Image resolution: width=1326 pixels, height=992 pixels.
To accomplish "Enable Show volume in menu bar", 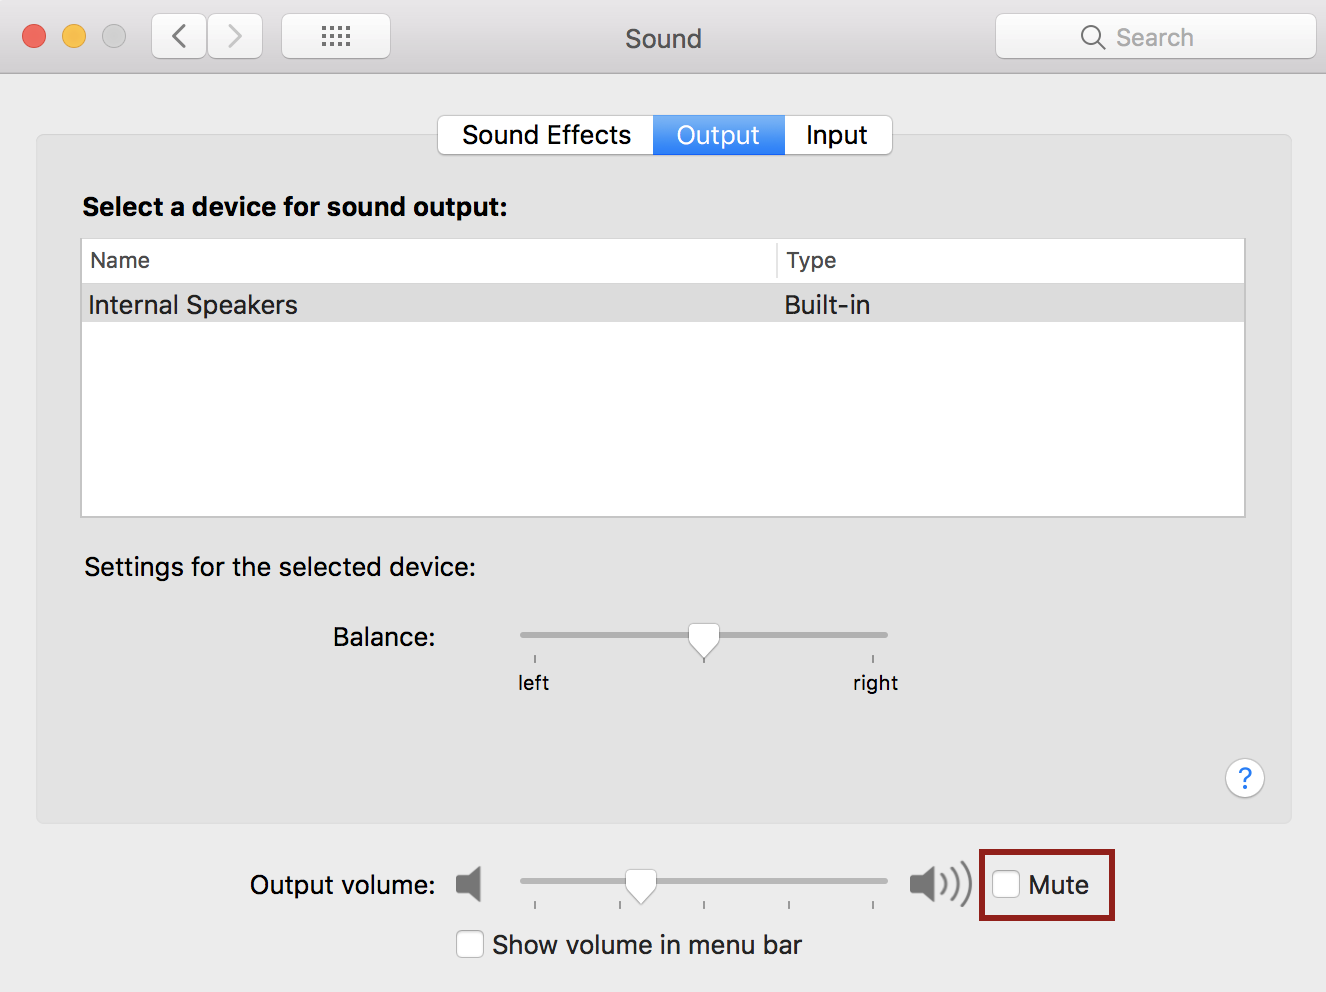I will [x=470, y=944].
